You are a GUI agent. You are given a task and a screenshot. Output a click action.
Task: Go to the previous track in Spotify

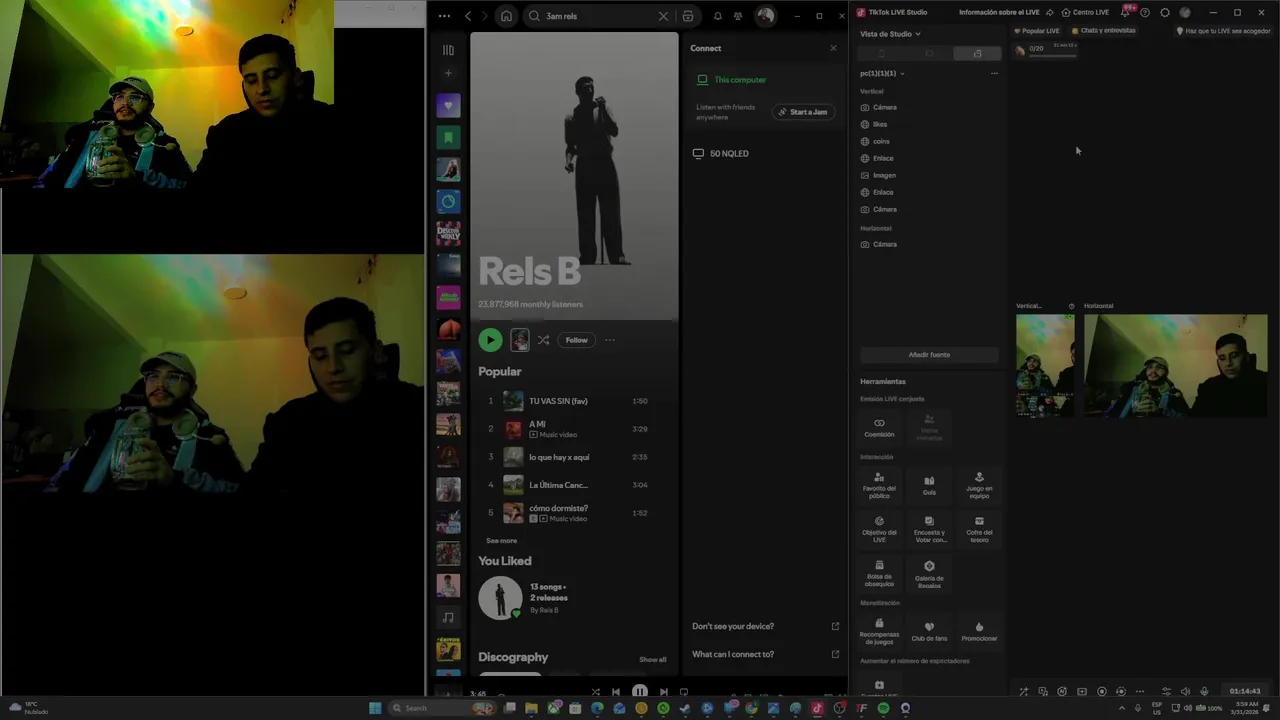tap(616, 692)
